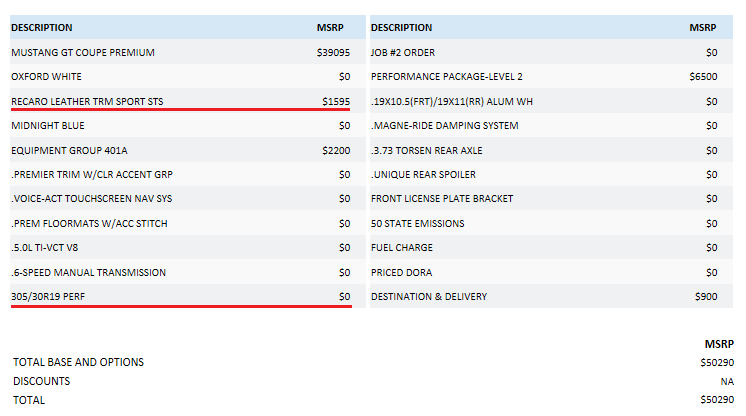Click the $0 value in the MIDNIGHT BLUE row
This screenshot has width=746, height=416.
point(344,126)
